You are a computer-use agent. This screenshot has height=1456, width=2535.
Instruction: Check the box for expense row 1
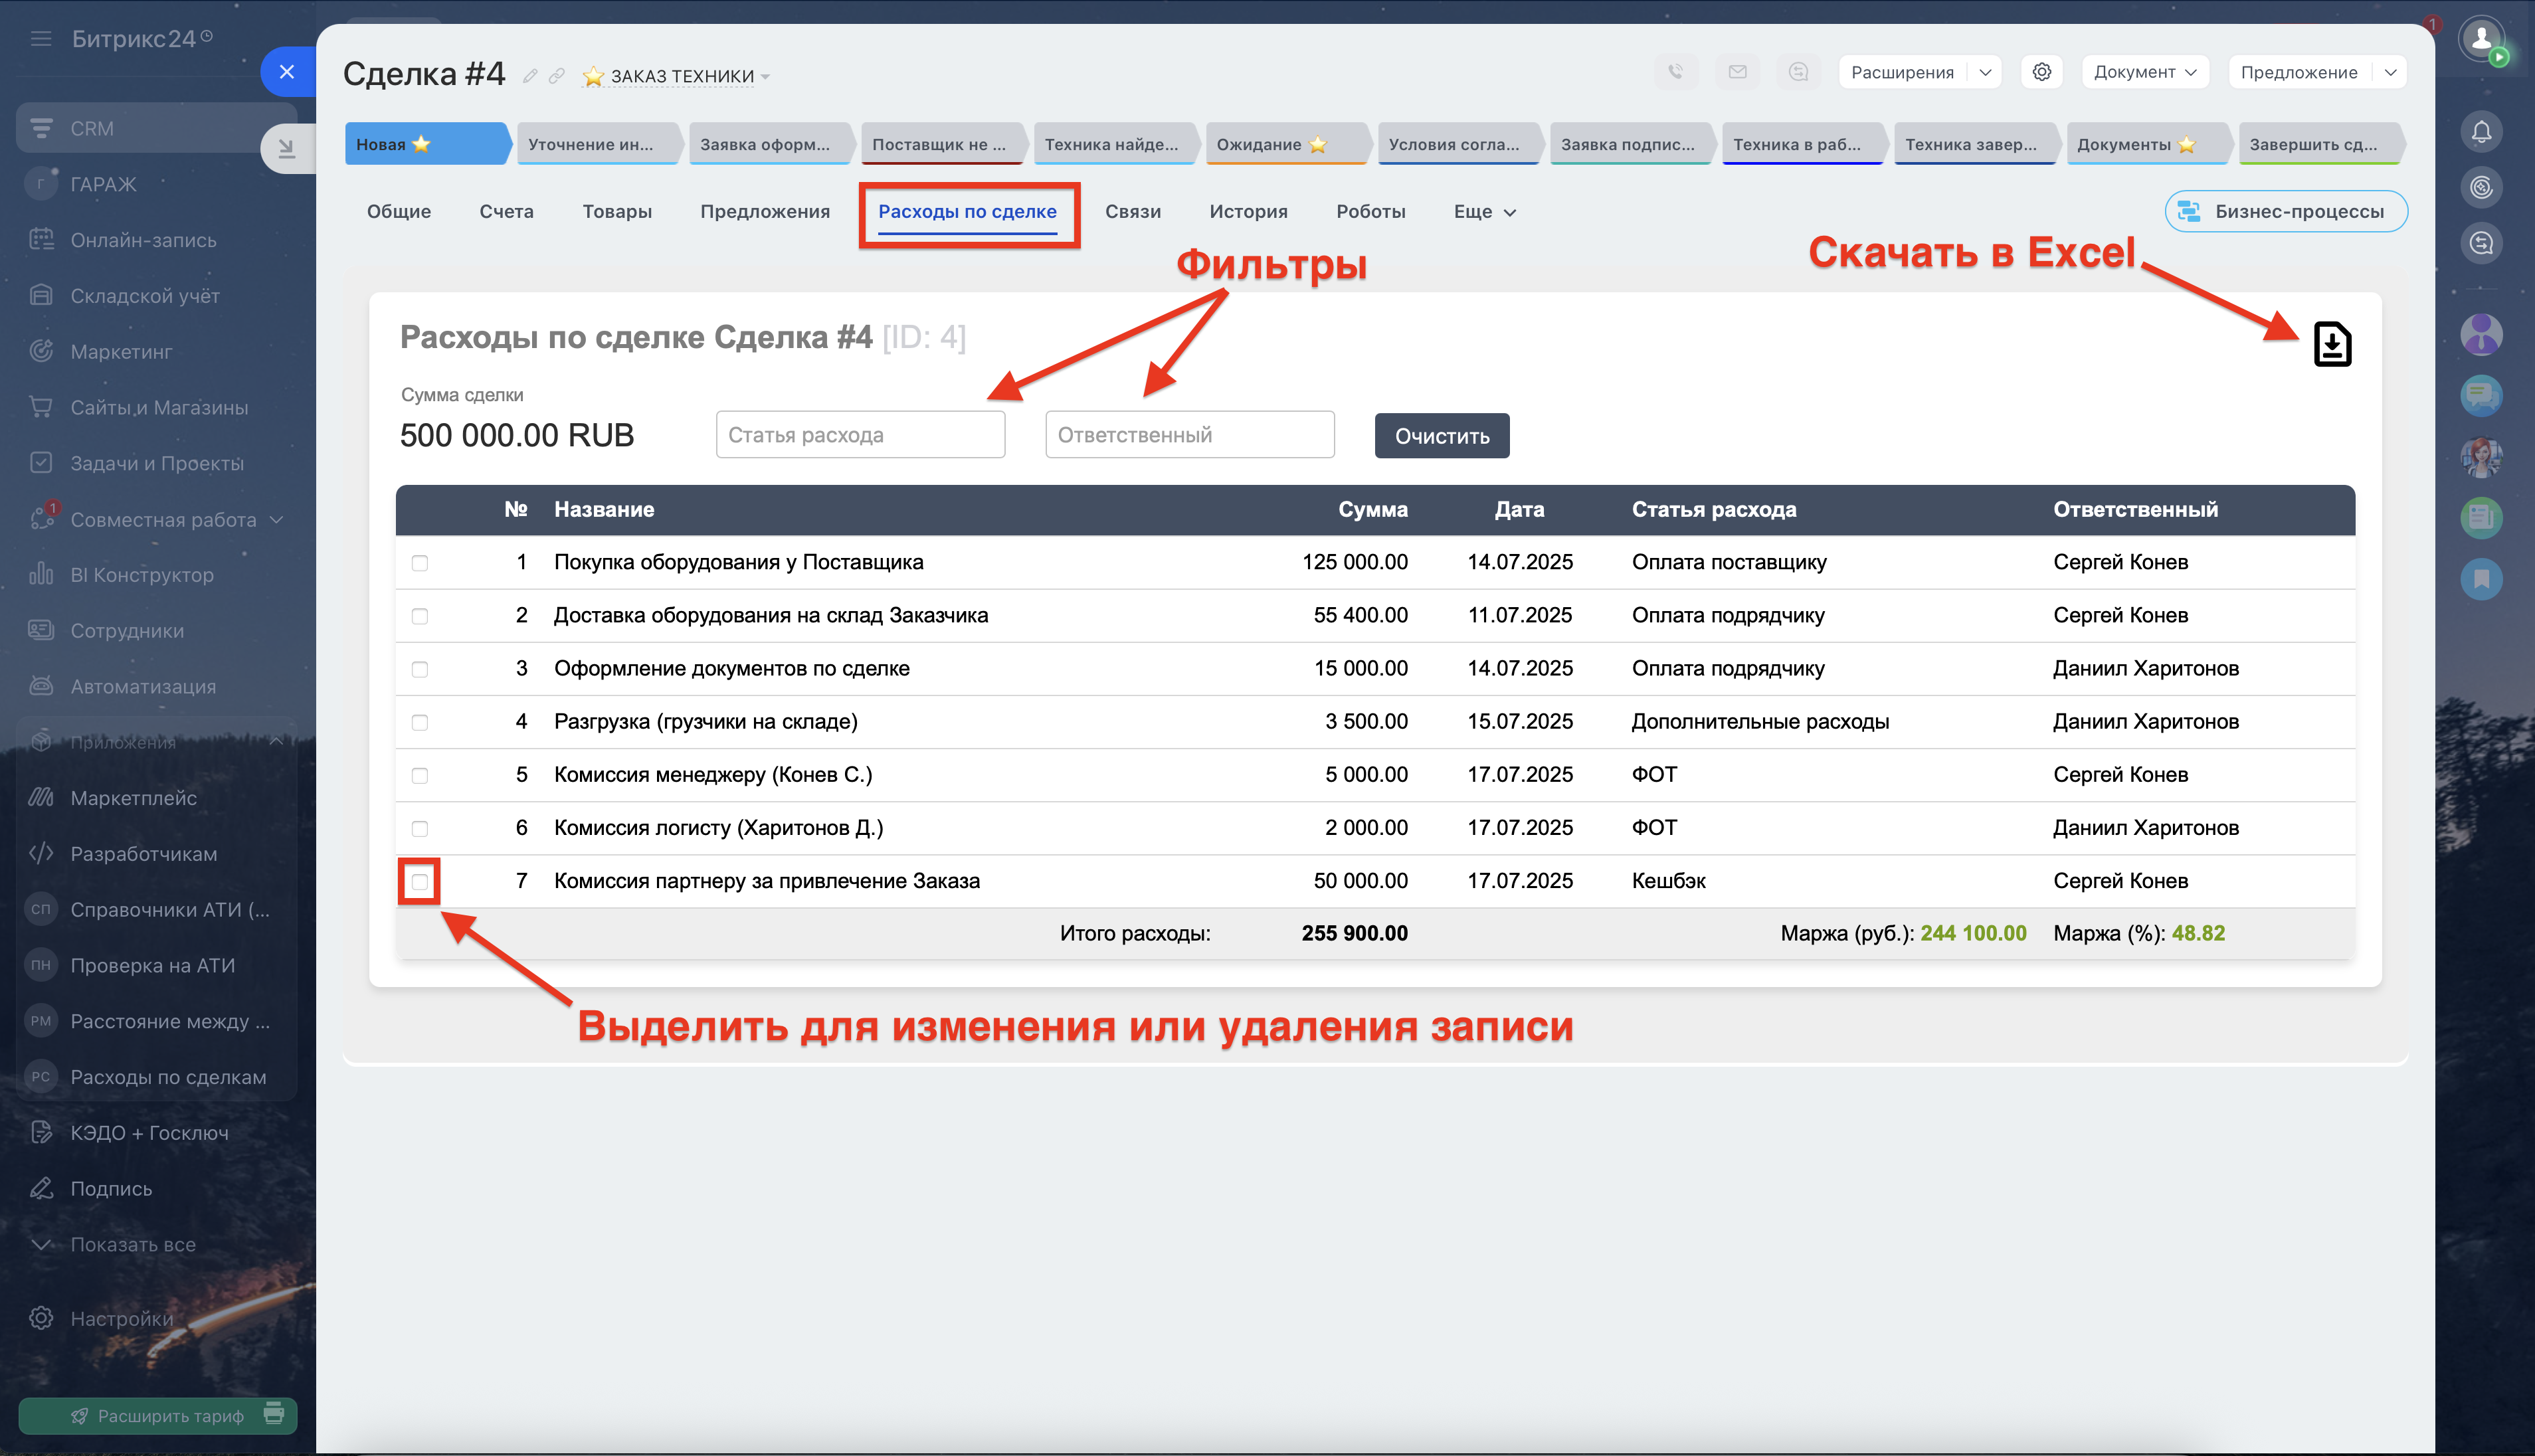point(420,563)
